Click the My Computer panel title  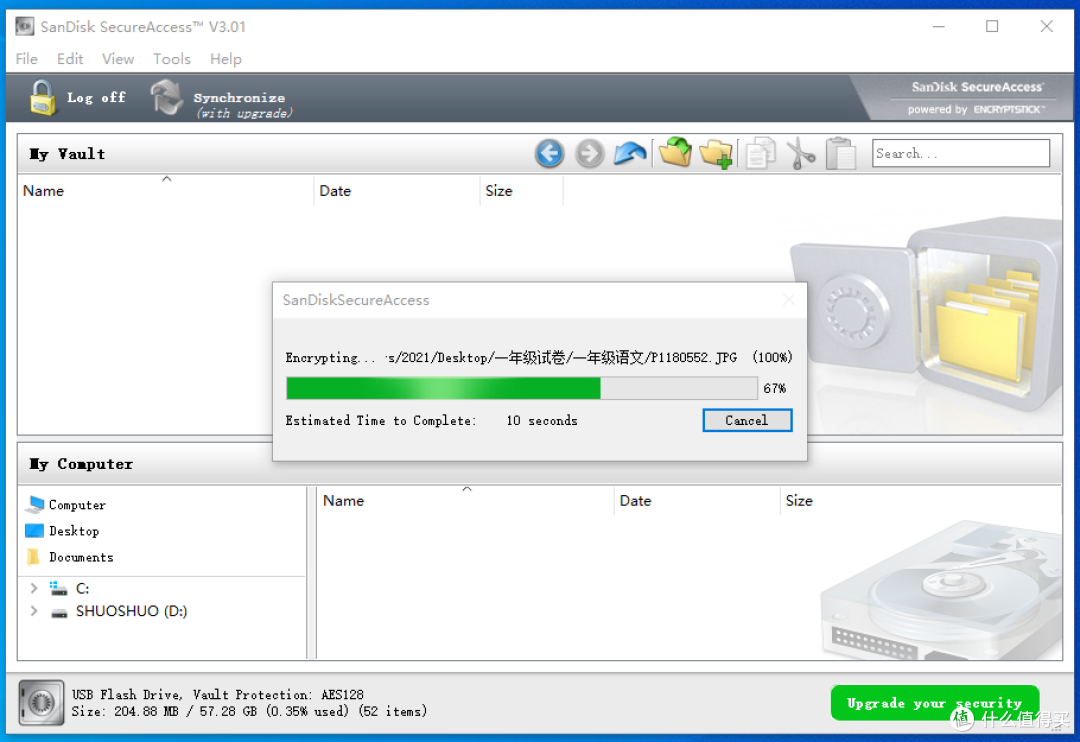tap(81, 464)
